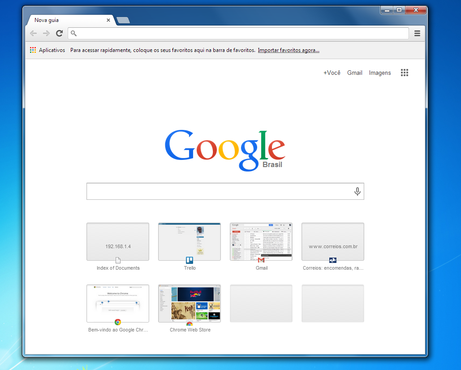Follow the Importar favoritos agora link

pos(288,50)
